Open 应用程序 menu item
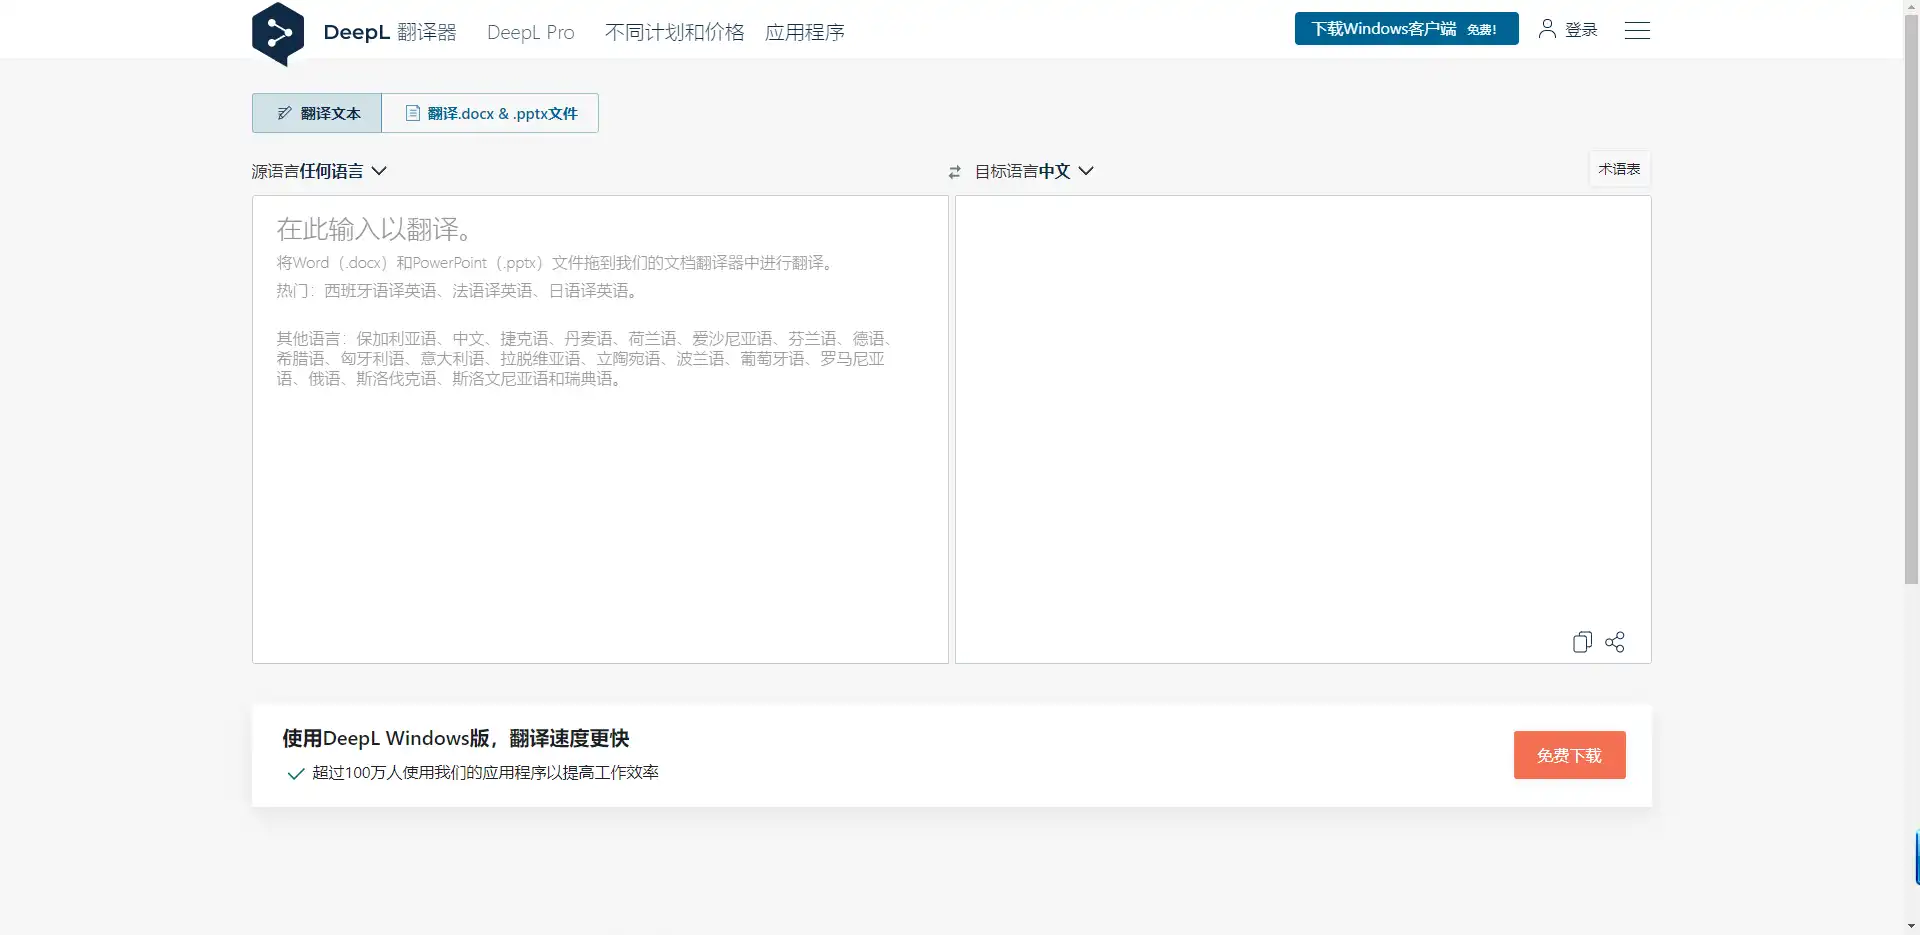 click(x=805, y=32)
